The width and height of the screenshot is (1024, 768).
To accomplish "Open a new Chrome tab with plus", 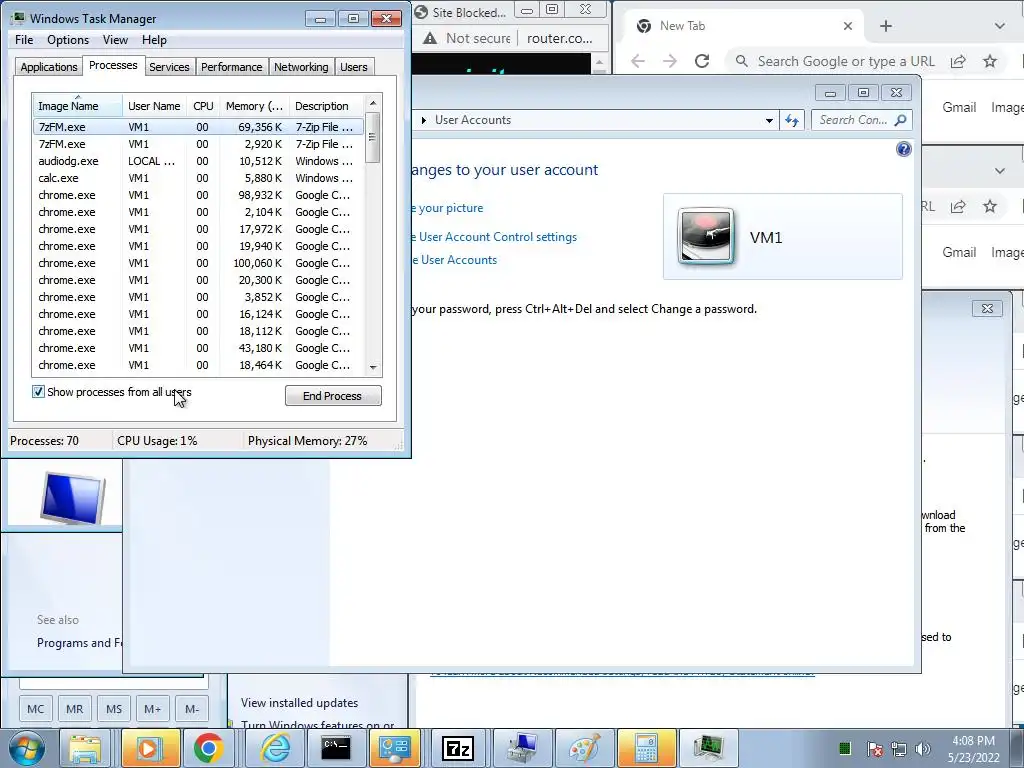I will [886, 26].
